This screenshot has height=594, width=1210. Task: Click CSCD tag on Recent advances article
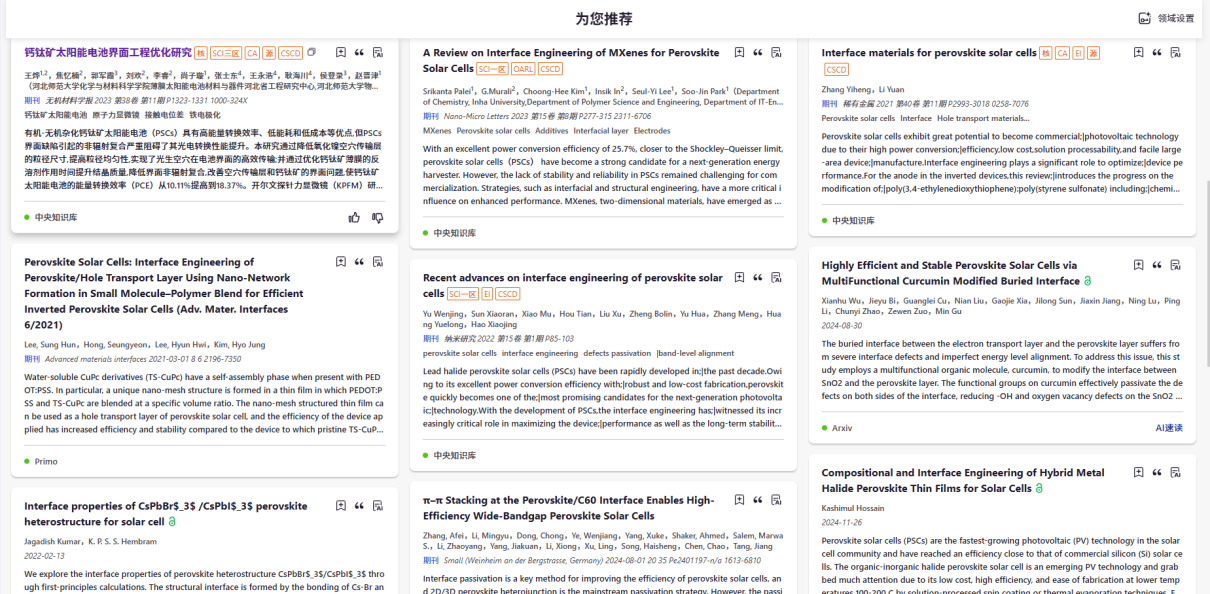[x=508, y=294]
